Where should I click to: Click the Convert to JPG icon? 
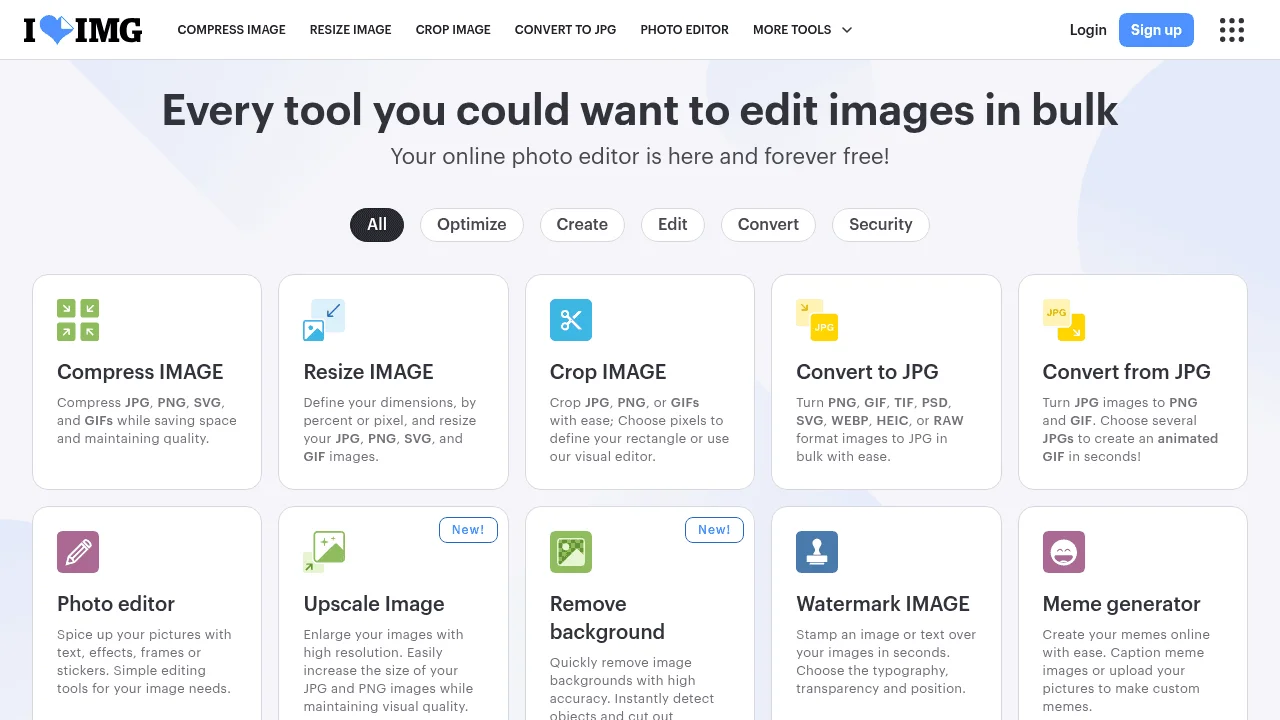point(817,320)
